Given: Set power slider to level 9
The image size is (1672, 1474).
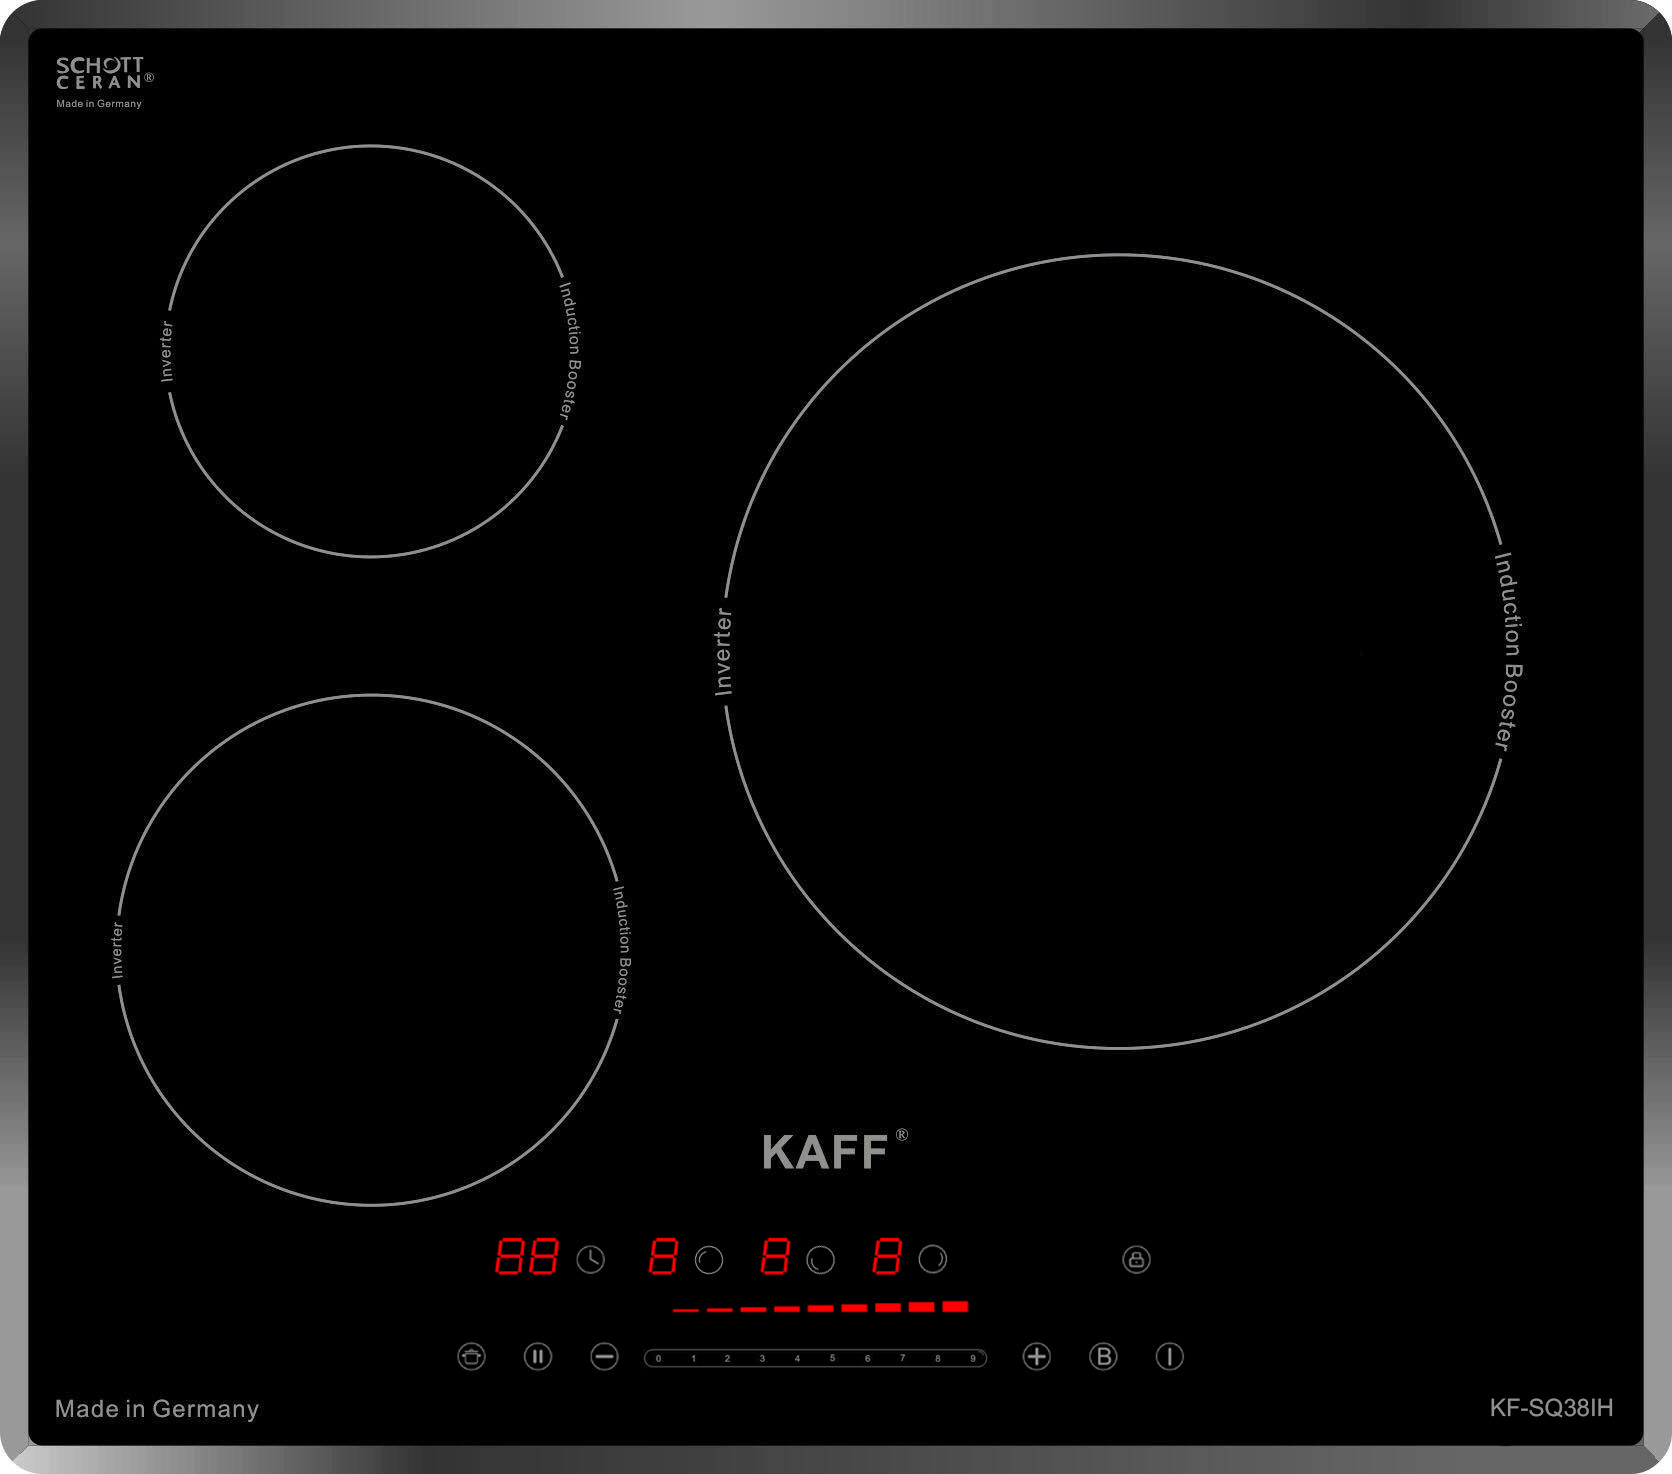Looking at the screenshot, I should 972,1358.
